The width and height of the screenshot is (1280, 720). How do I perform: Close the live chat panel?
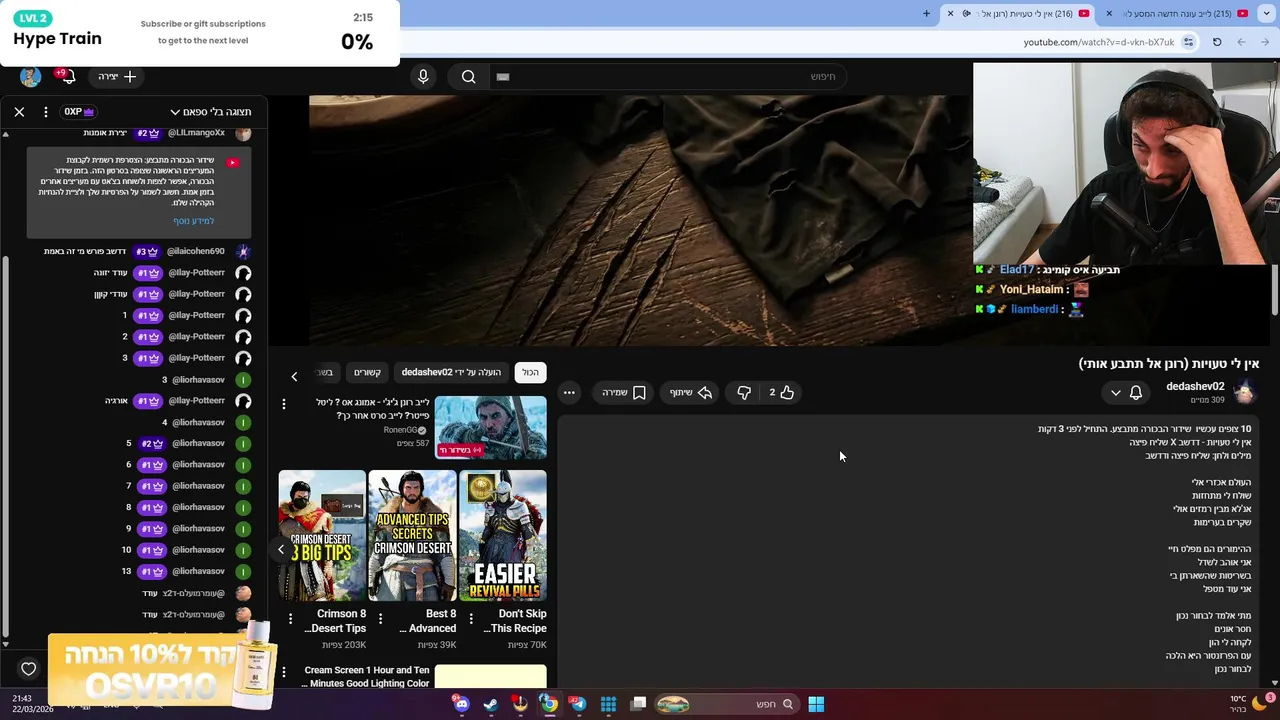click(19, 112)
